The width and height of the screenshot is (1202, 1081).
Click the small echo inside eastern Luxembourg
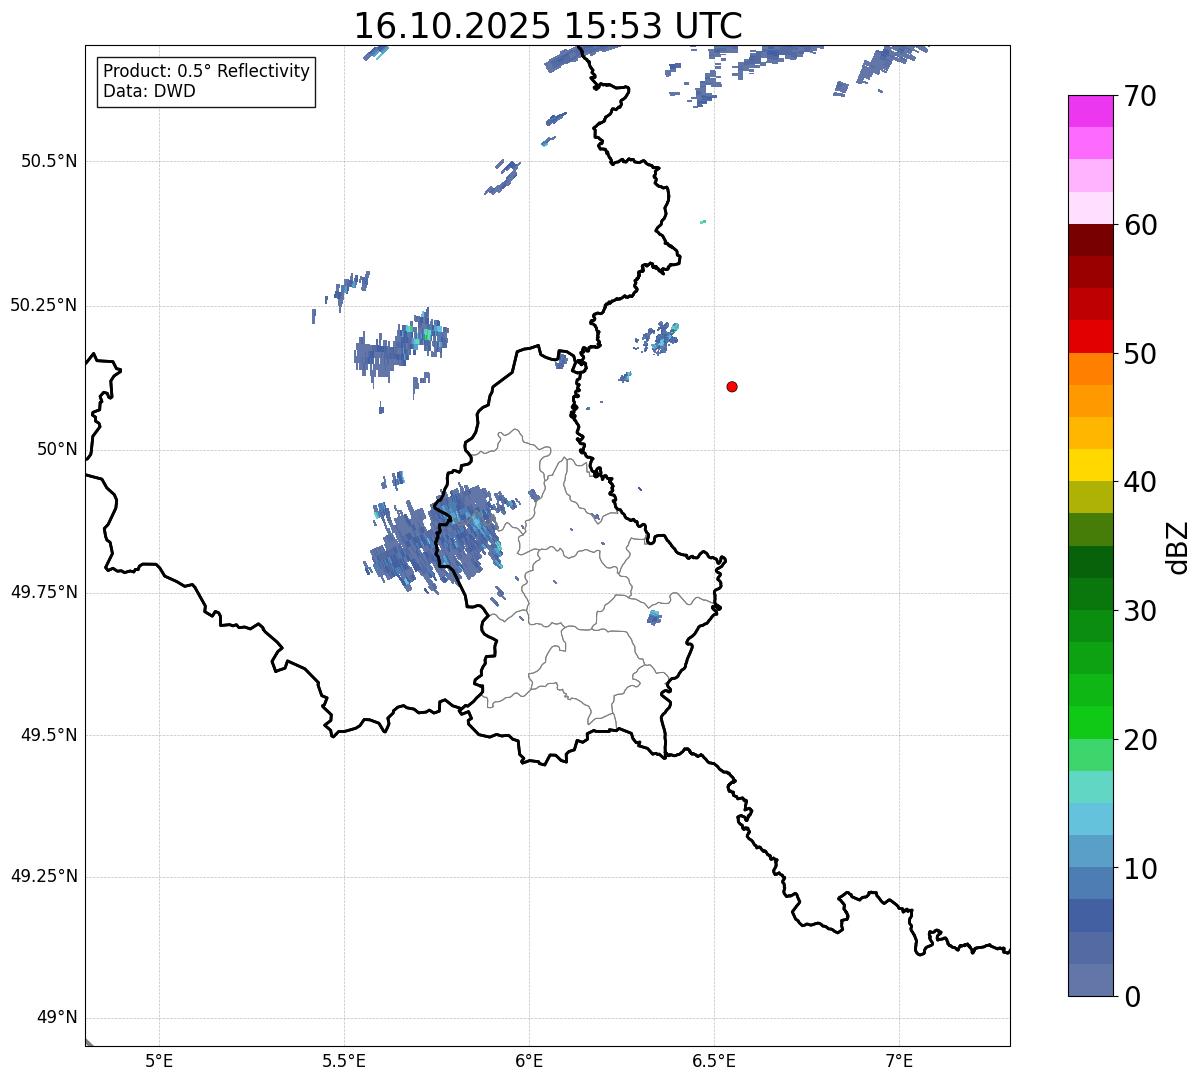point(654,617)
